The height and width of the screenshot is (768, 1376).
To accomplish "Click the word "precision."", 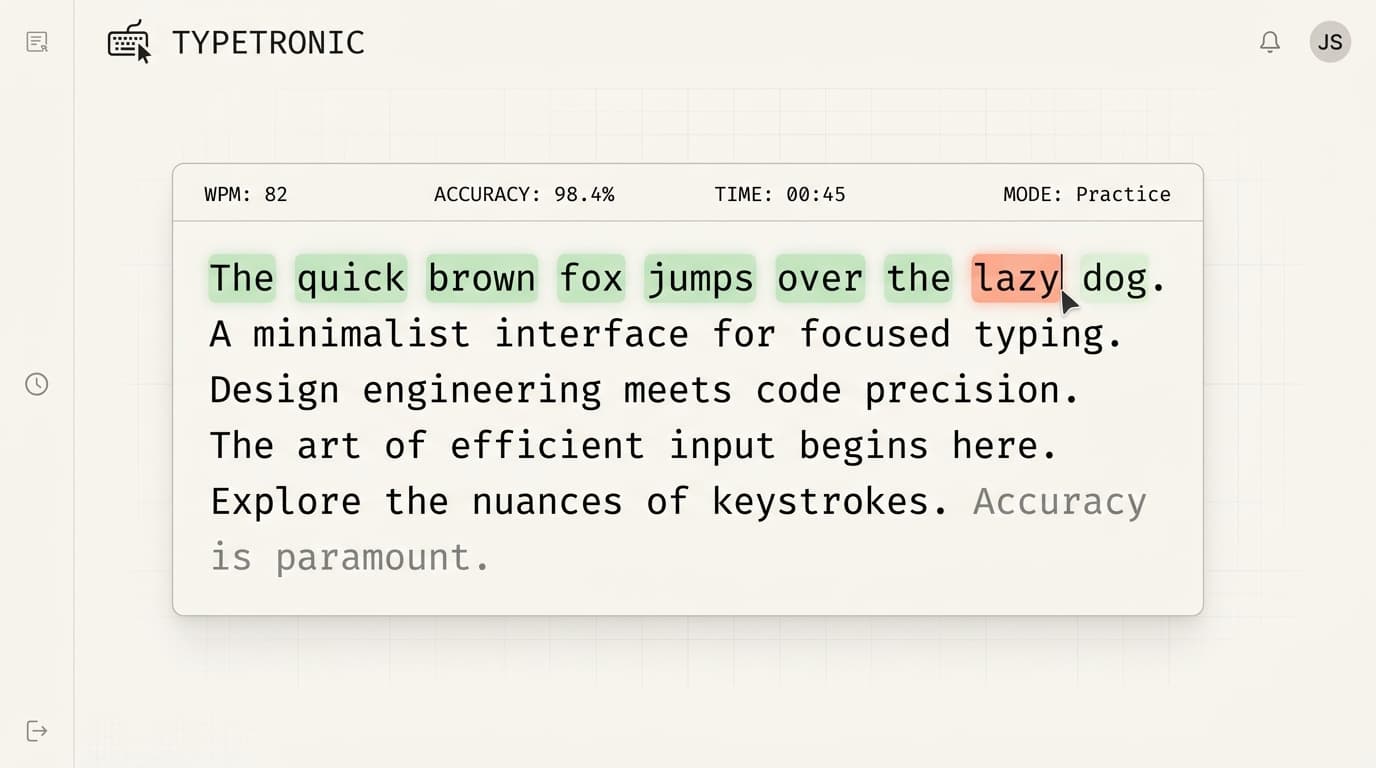I will [x=972, y=391].
